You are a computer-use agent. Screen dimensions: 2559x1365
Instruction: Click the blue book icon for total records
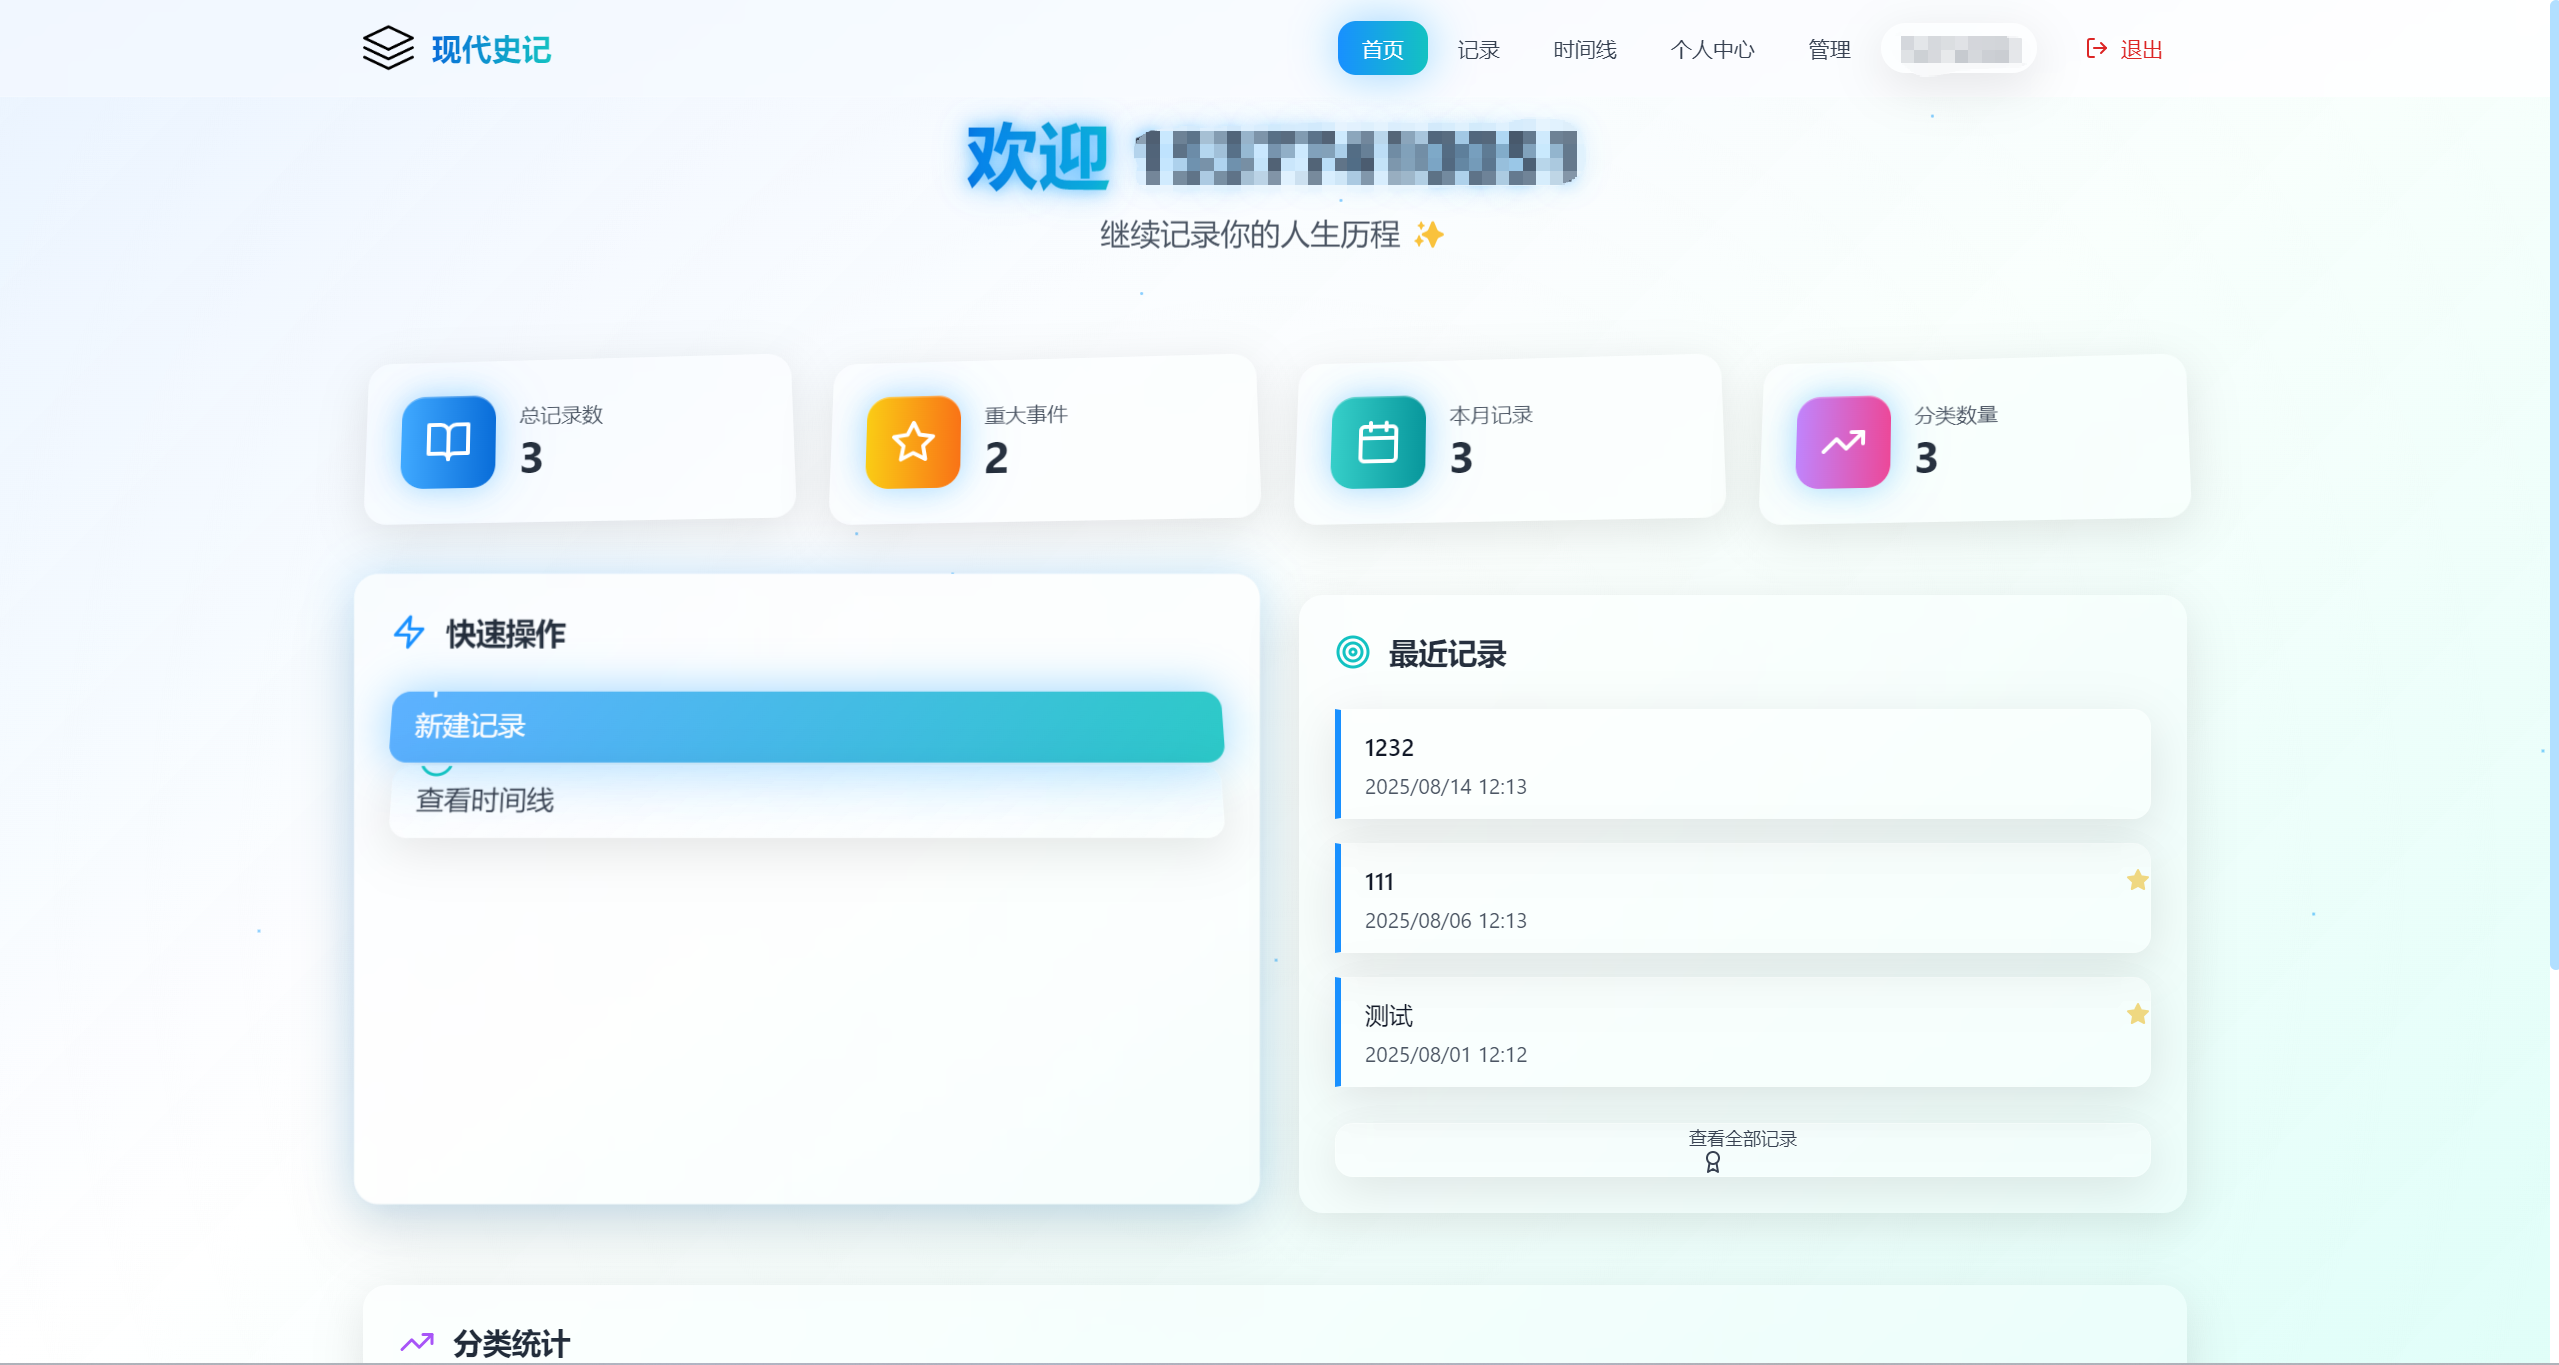point(448,441)
